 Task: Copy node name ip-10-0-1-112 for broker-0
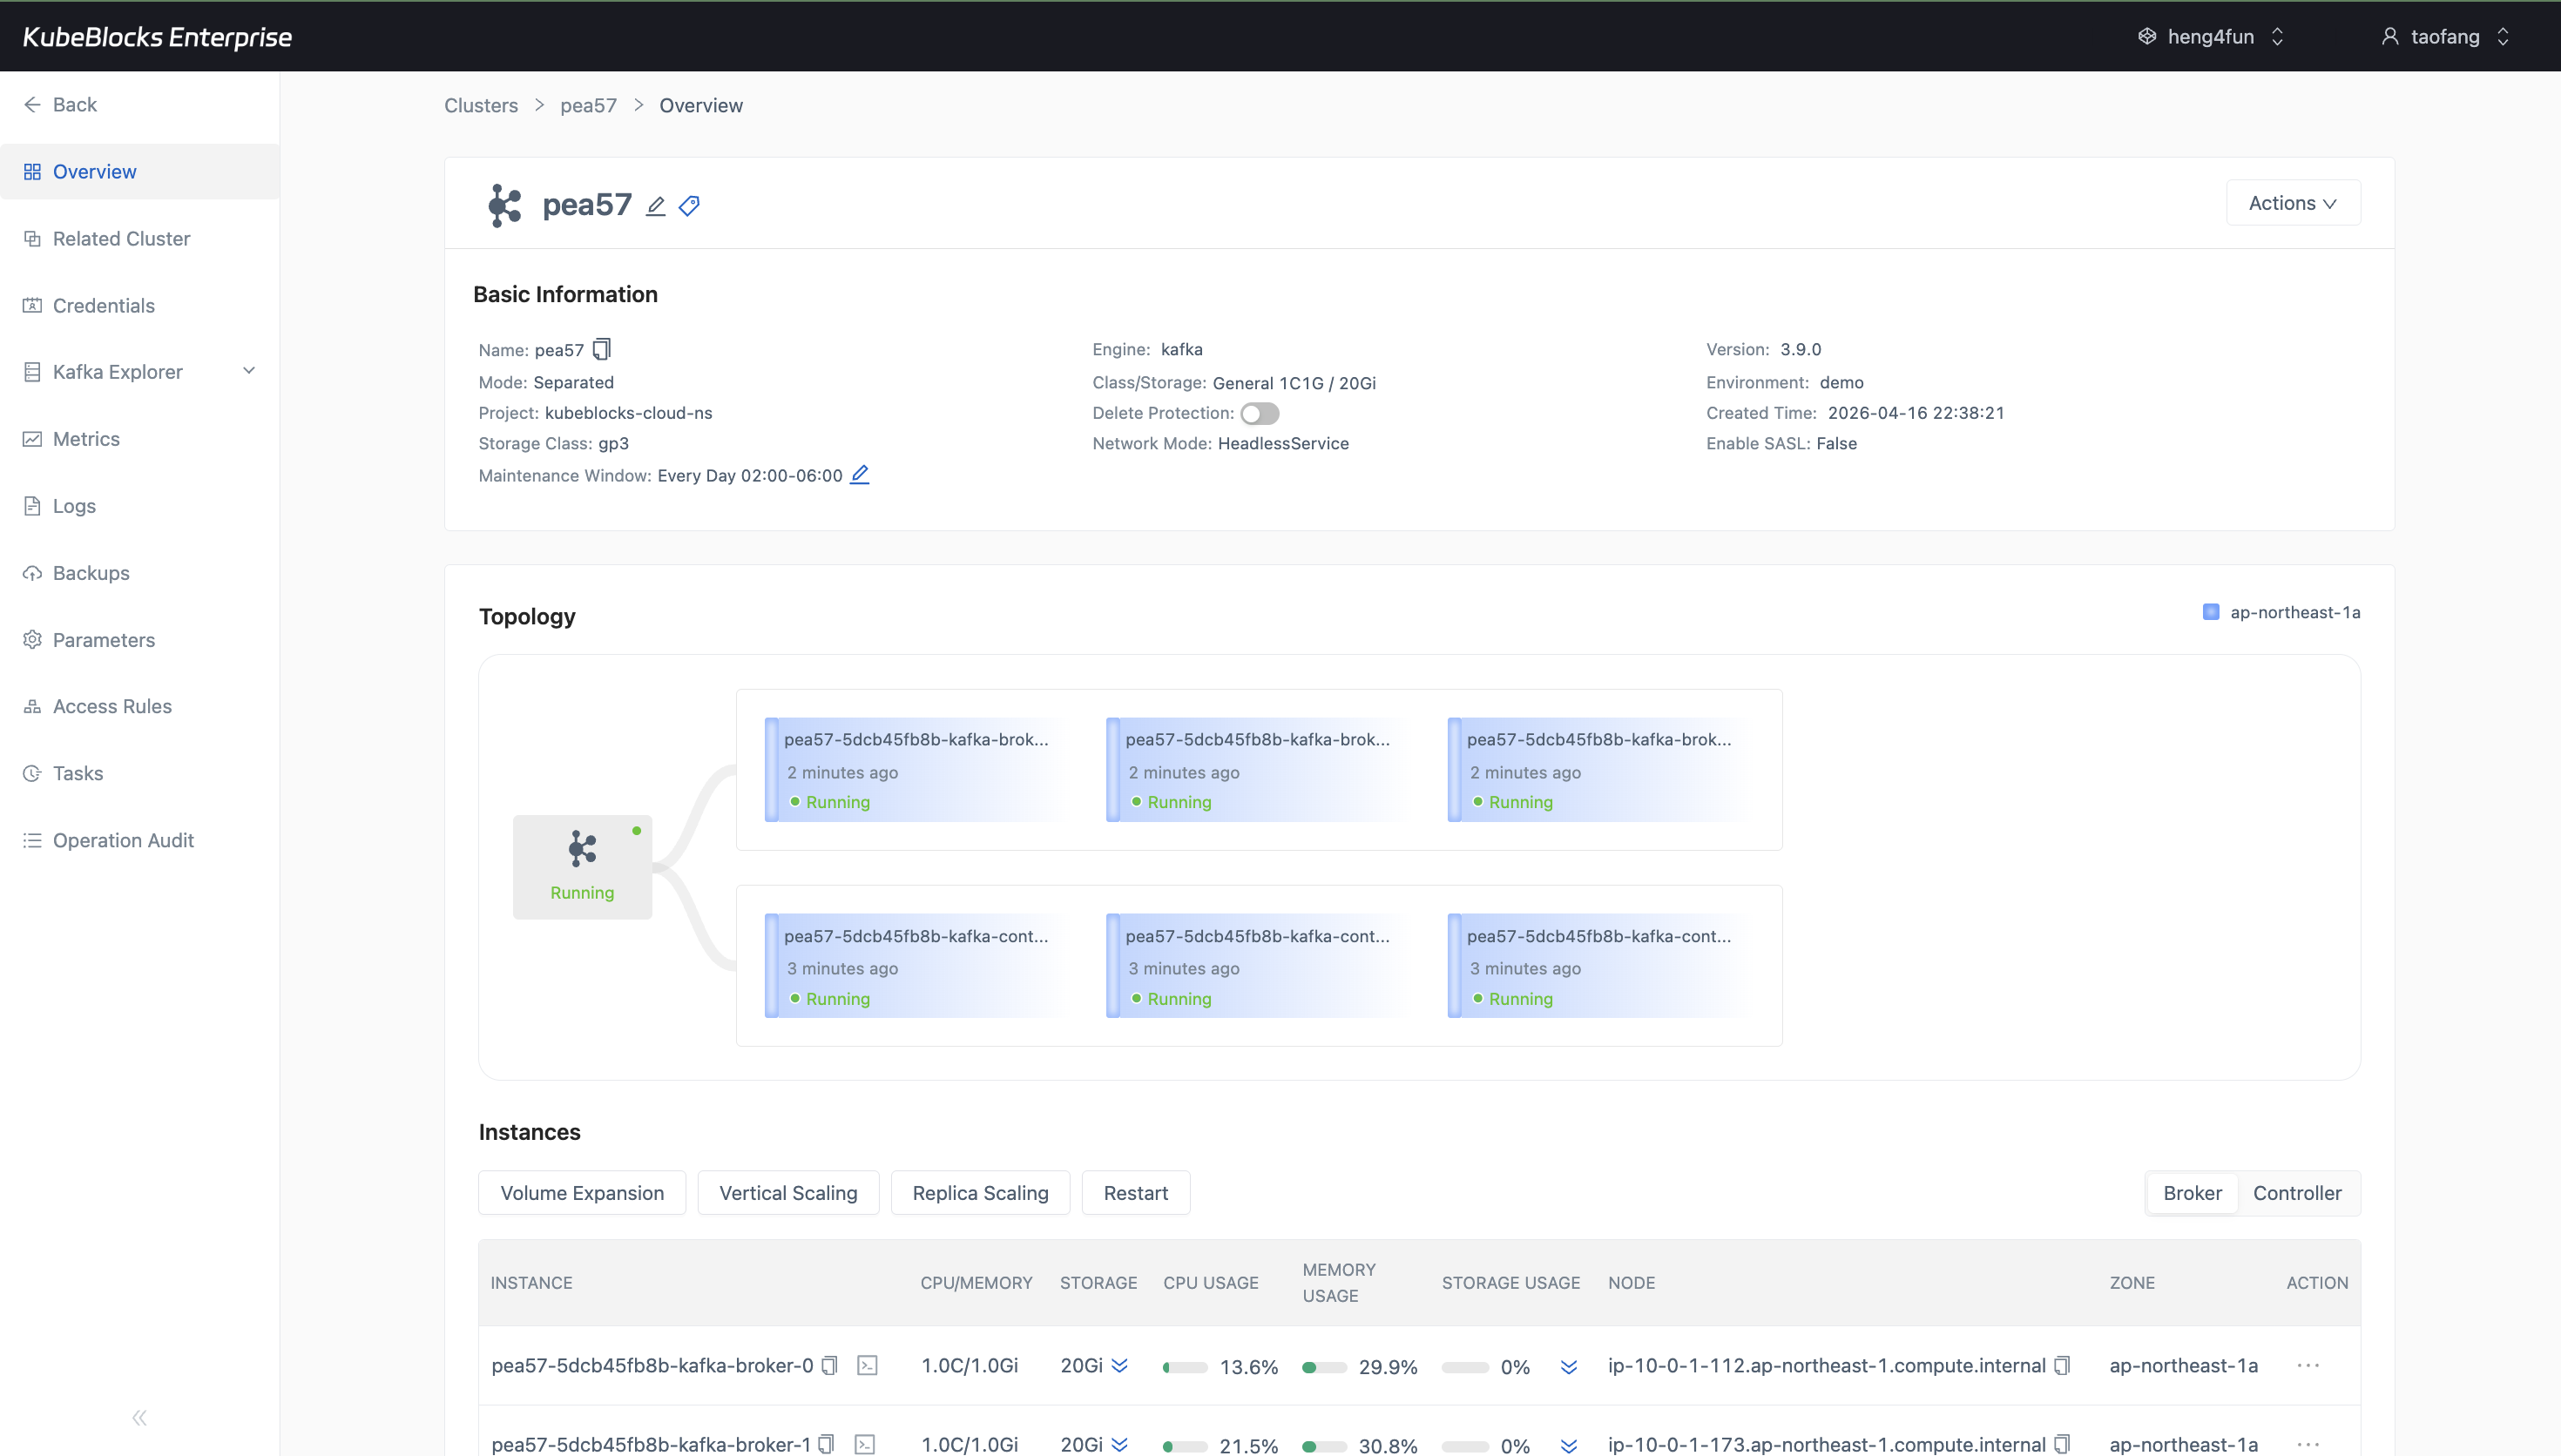click(x=2062, y=1366)
